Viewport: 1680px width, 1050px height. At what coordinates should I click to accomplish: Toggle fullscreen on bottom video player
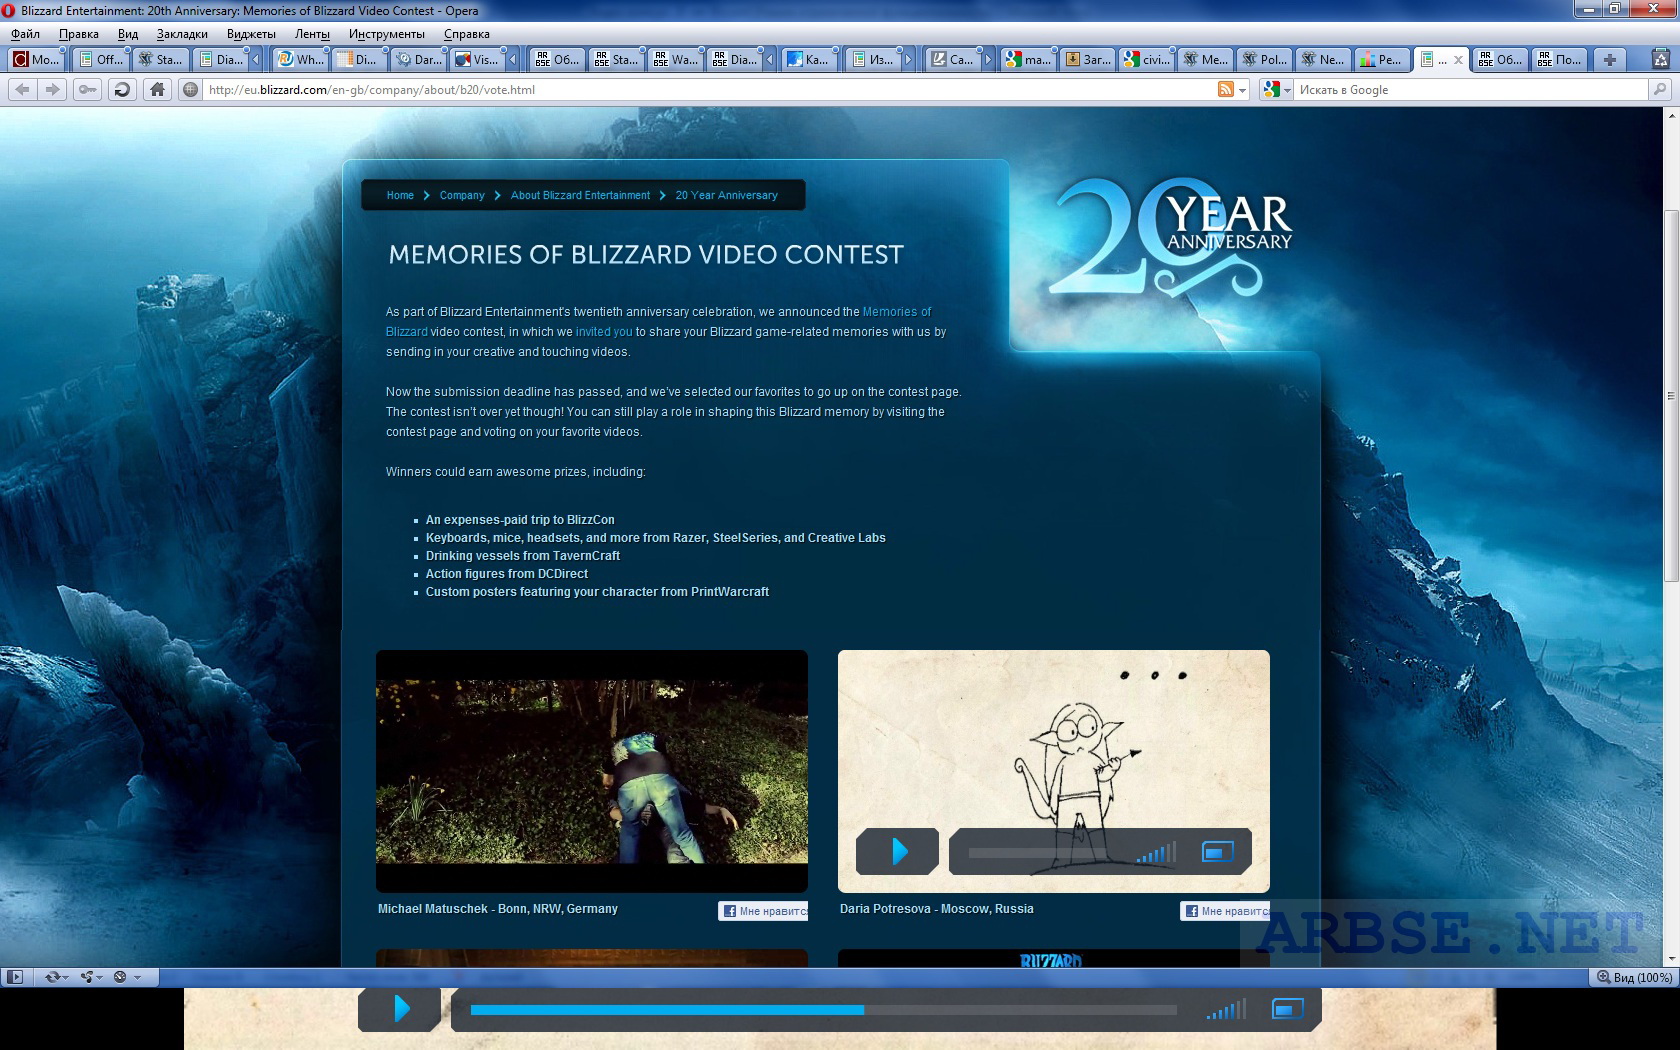tap(1287, 1009)
